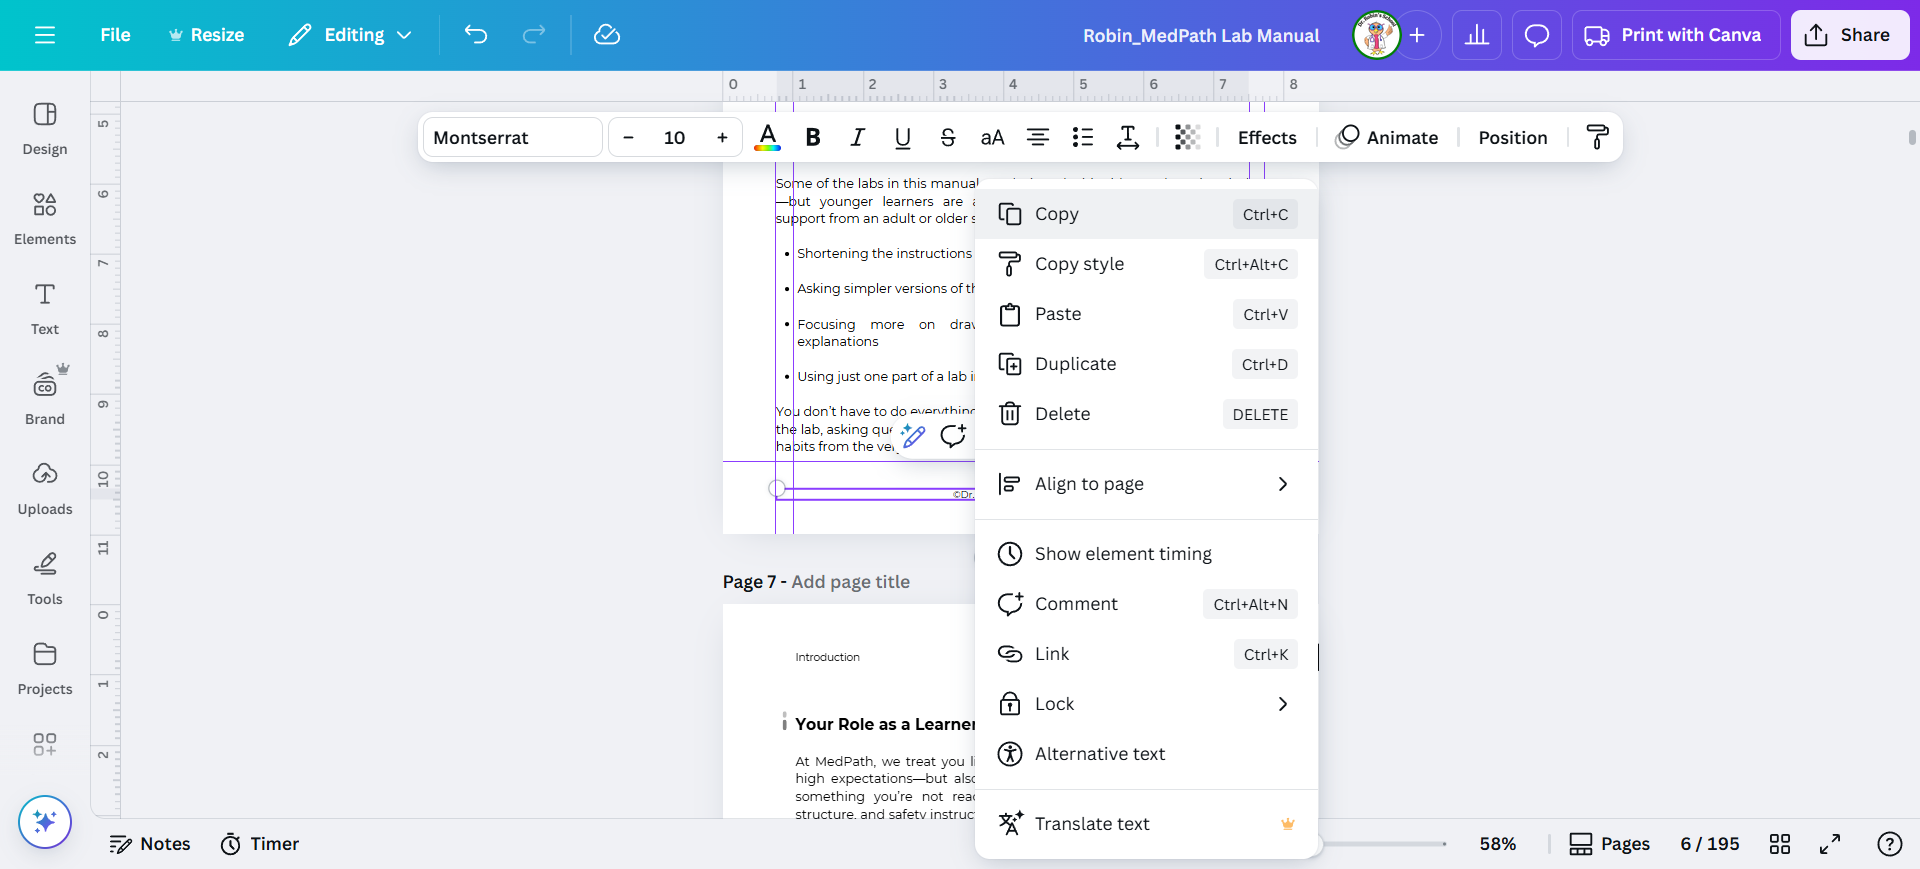Open Canva AI assistant sparkle button

(45, 821)
